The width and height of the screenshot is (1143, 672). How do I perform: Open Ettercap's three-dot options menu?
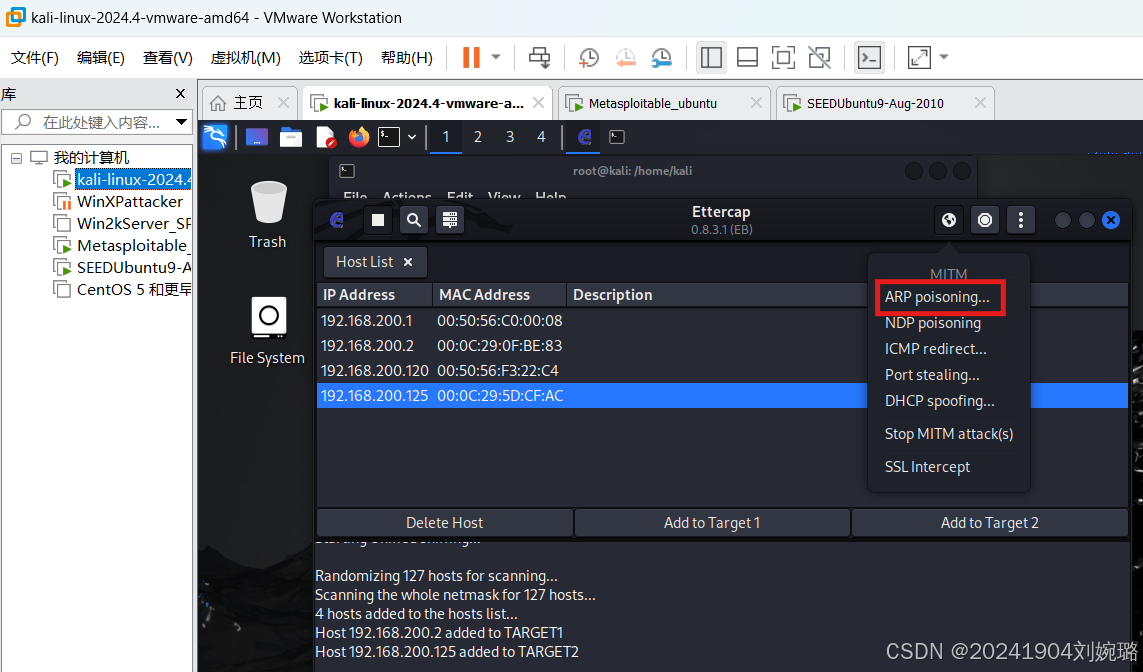pyautogui.click(x=1021, y=219)
